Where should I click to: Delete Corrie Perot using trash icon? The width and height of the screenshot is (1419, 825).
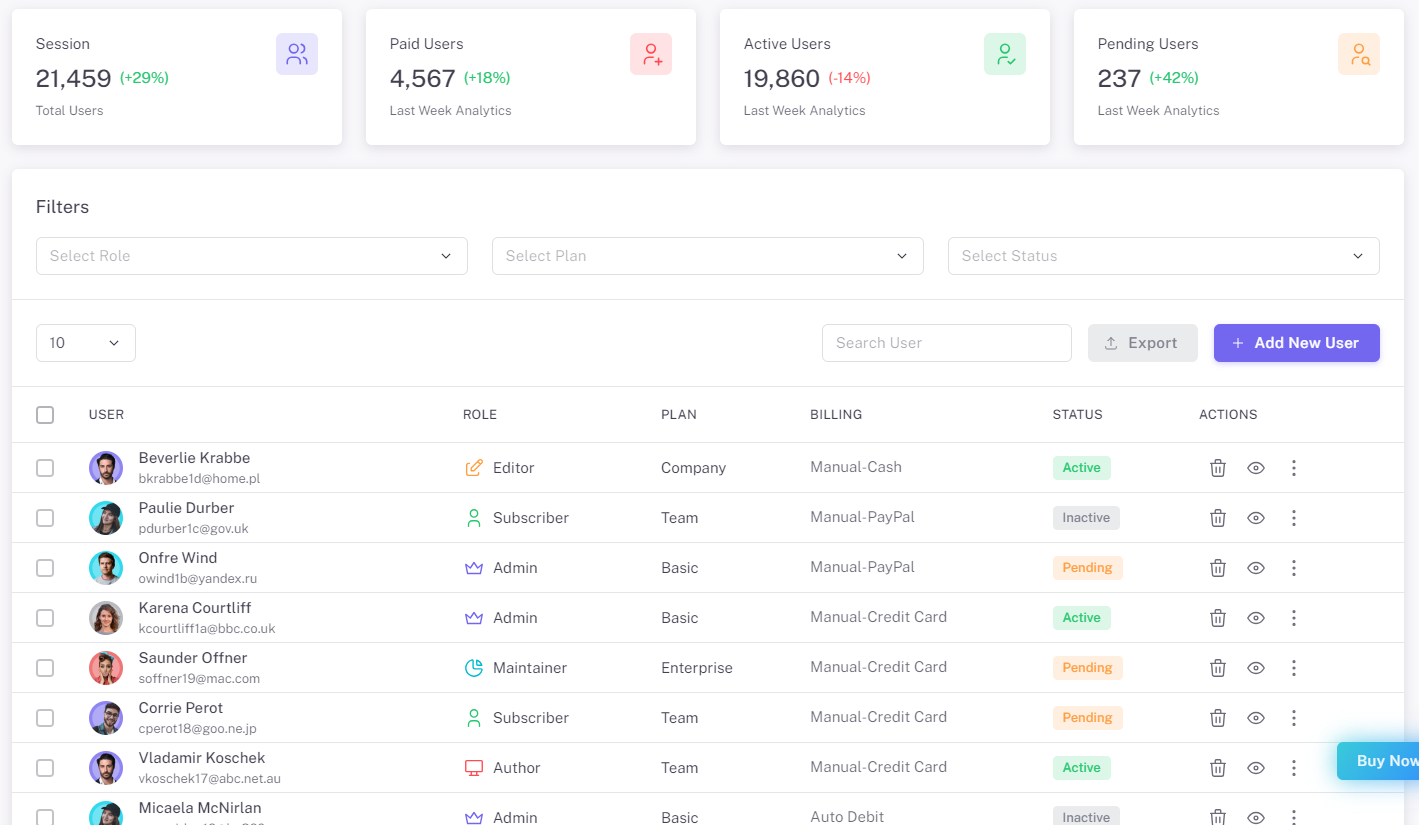click(1218, 718)
